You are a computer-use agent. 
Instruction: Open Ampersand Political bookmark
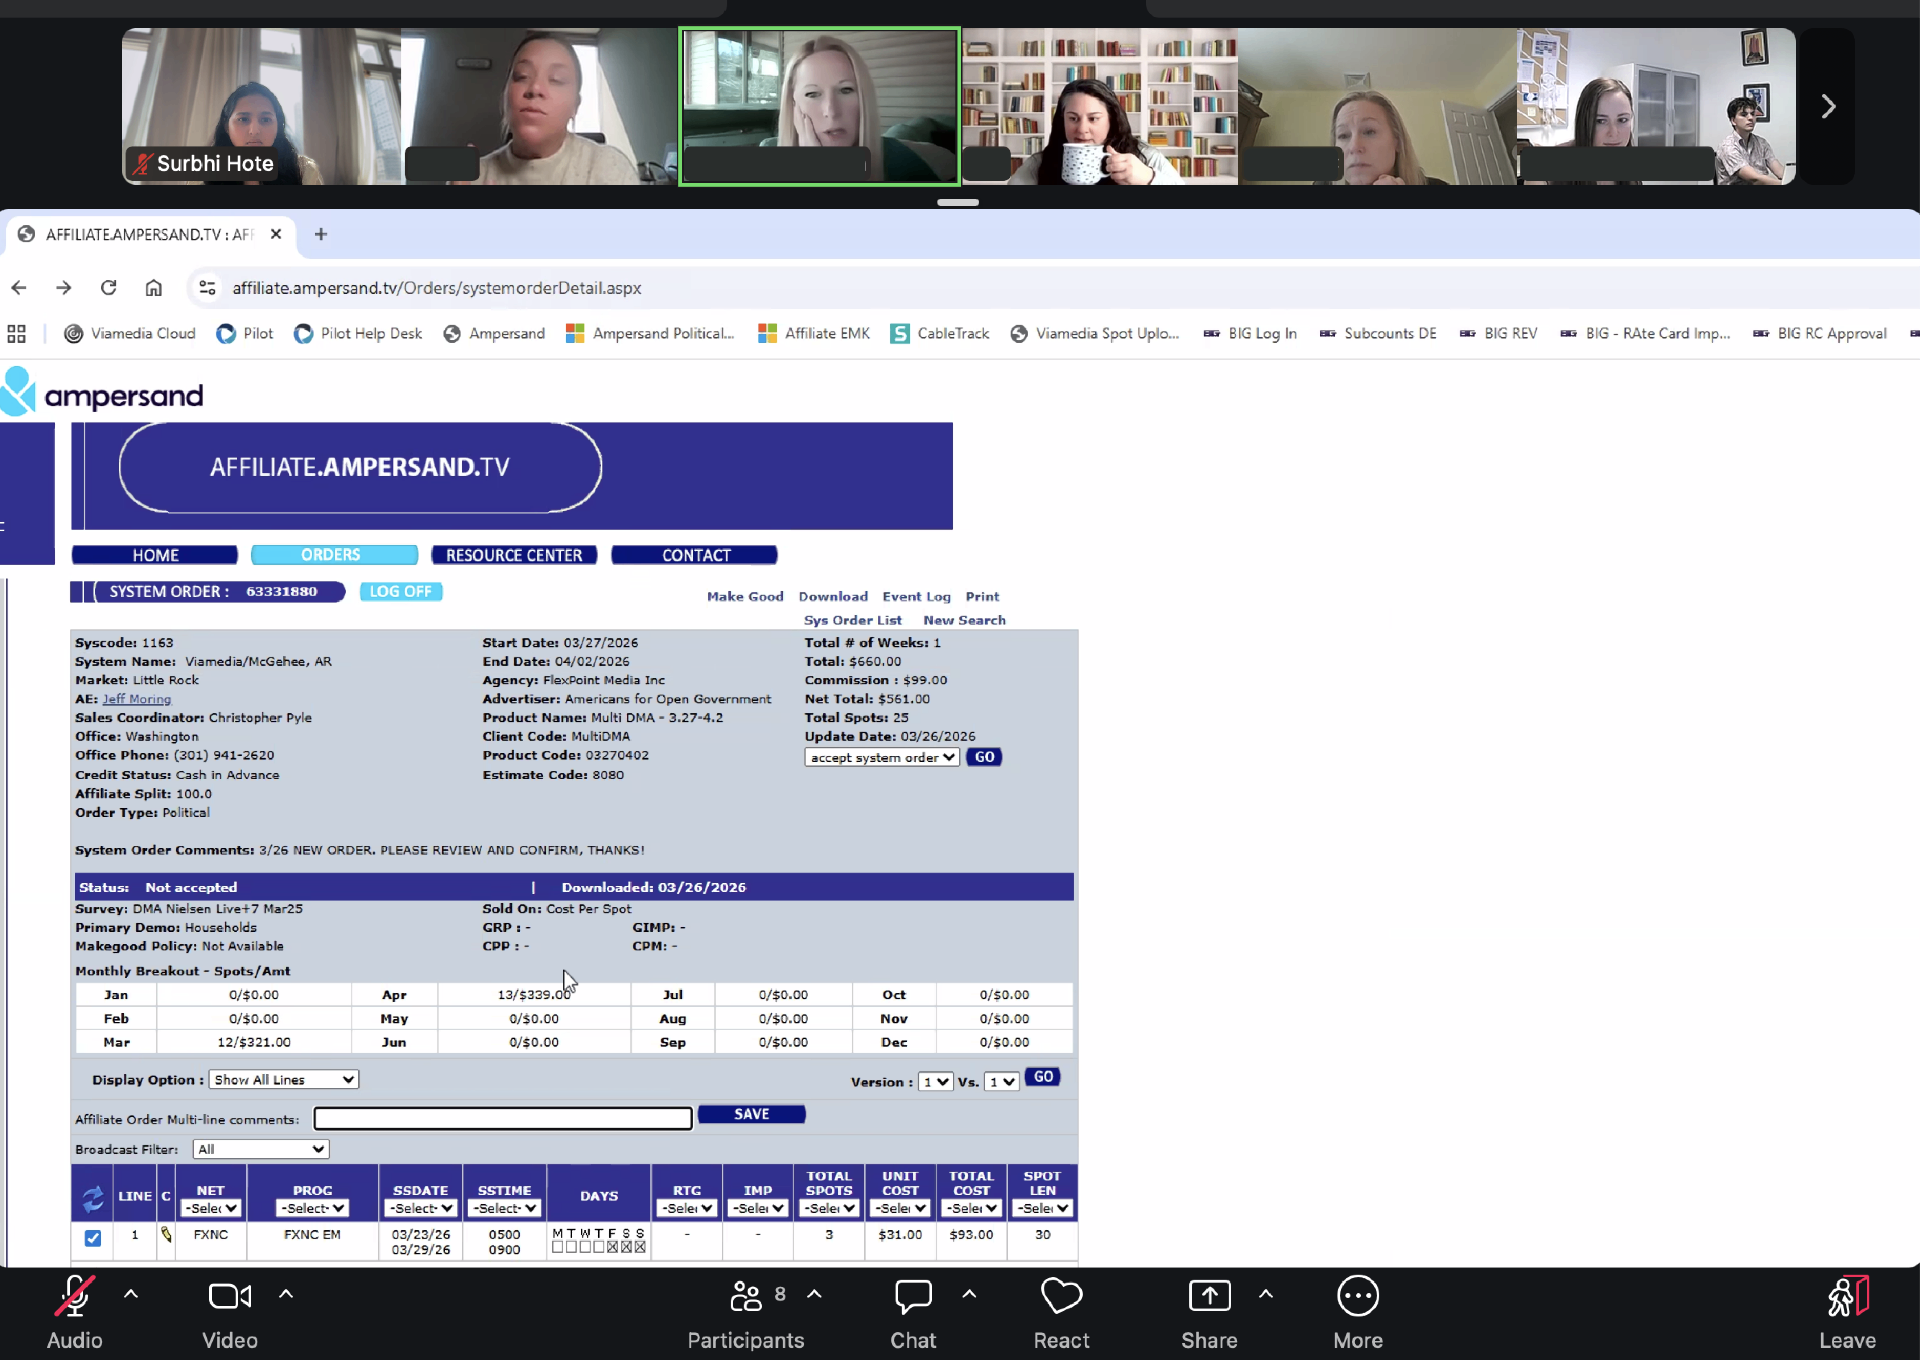650,334
